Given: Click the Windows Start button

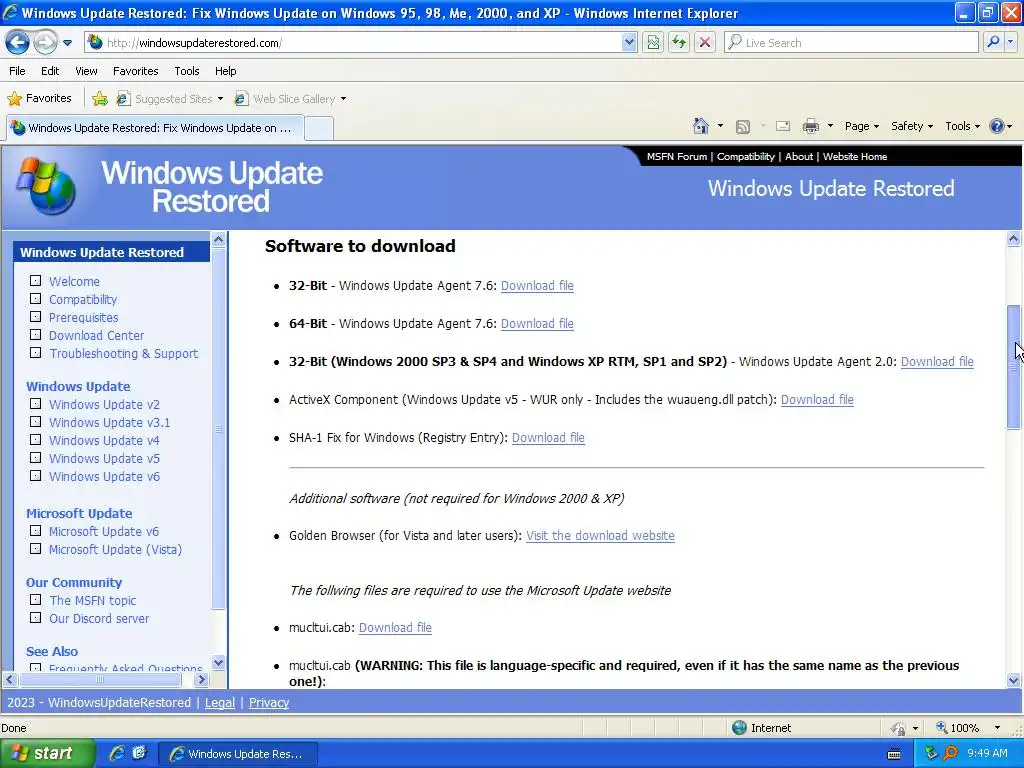Looking at the screenshot, I should tap(46, 754).
